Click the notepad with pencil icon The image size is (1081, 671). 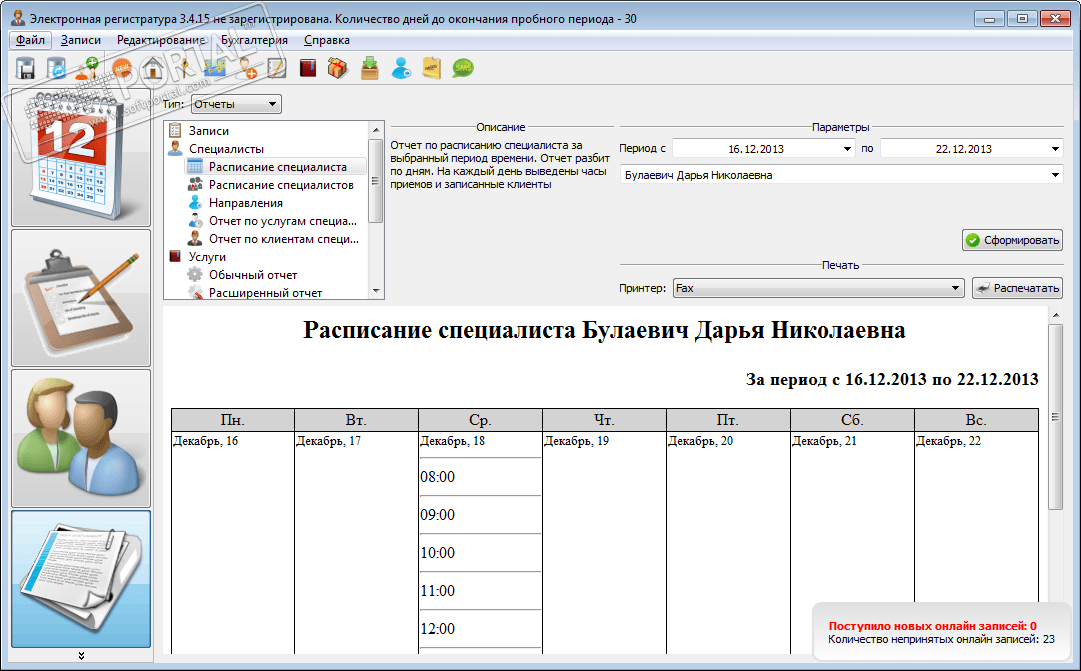point(276,68)
